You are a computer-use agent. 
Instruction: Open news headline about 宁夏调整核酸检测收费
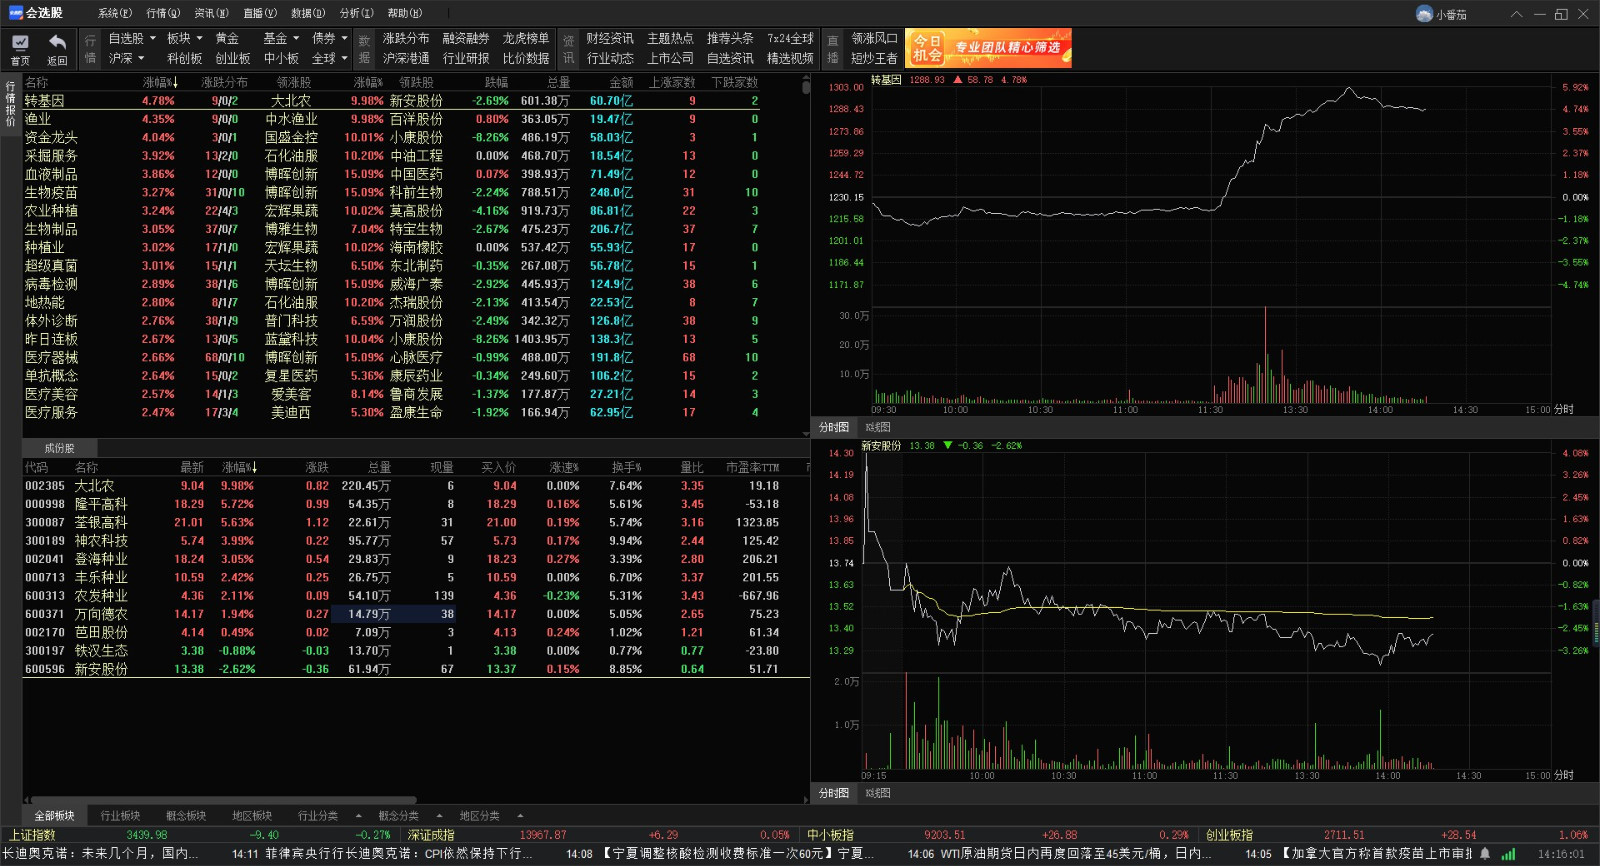(x=739, y=854)
